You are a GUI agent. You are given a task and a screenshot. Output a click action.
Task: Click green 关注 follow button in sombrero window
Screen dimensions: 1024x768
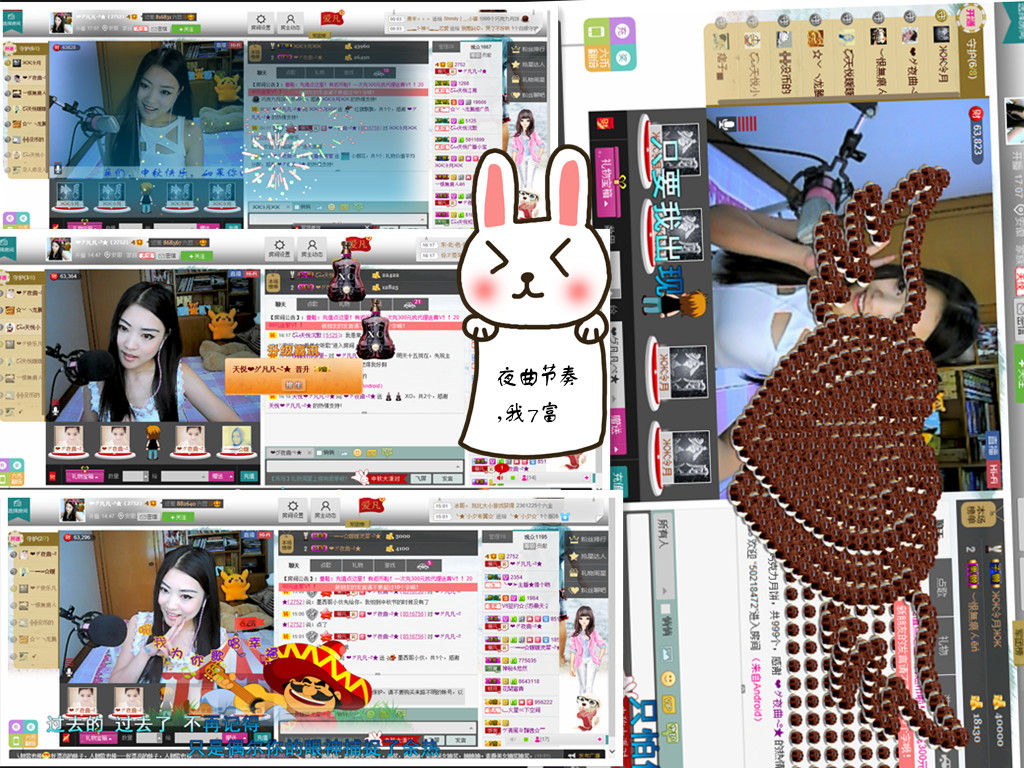click(178, 517)
